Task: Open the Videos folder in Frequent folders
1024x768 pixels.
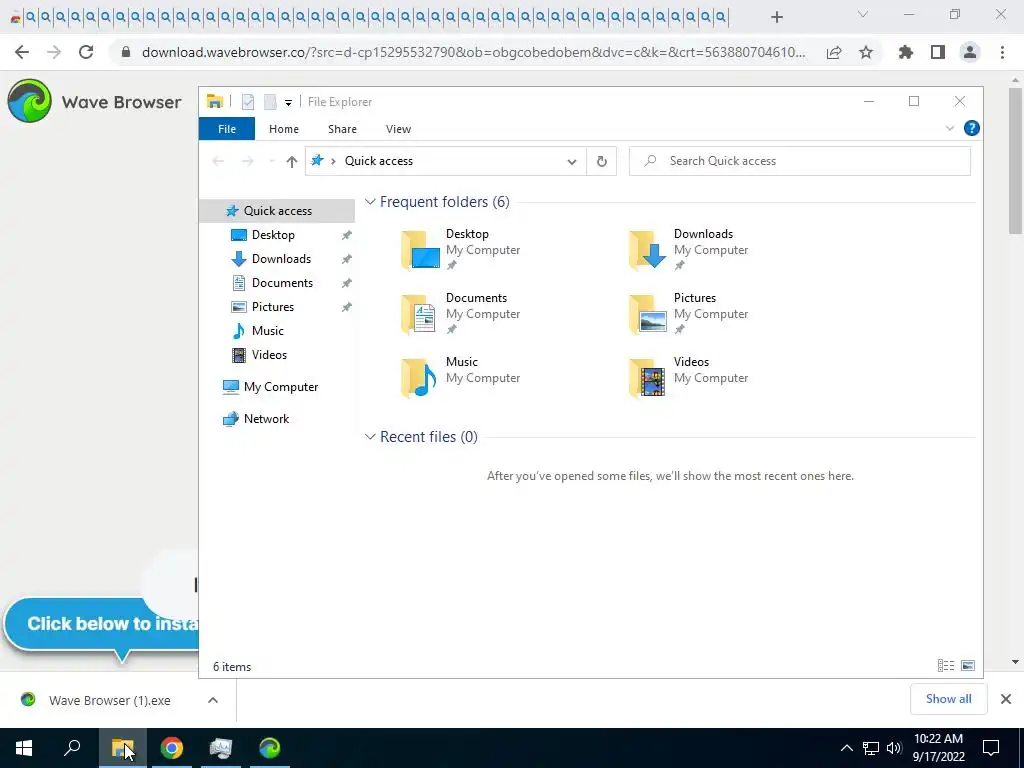Action: click(x=688, y=377)
